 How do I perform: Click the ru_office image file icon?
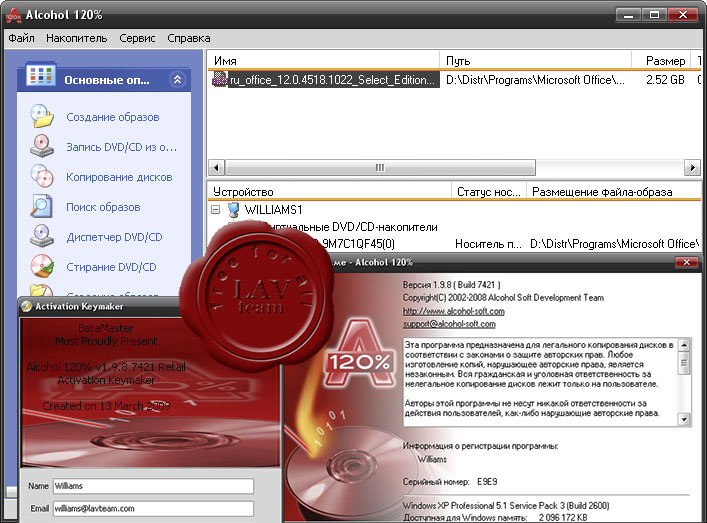click(x=220, y=80)
